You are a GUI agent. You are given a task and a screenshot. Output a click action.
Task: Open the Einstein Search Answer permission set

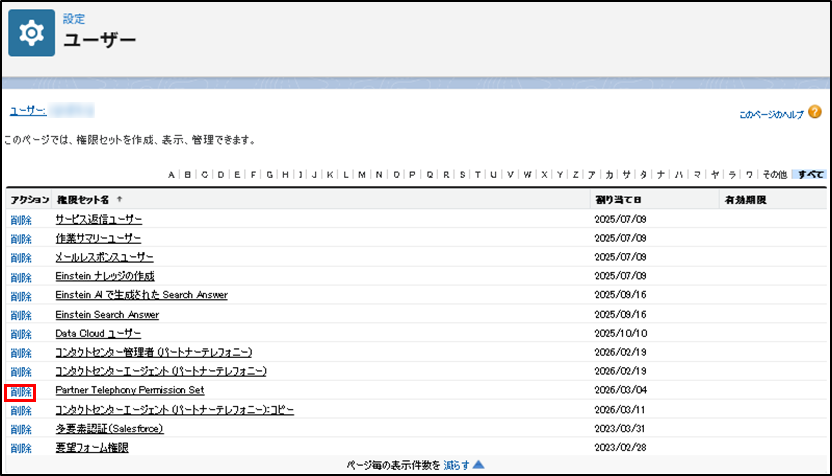tap(107, 315)
